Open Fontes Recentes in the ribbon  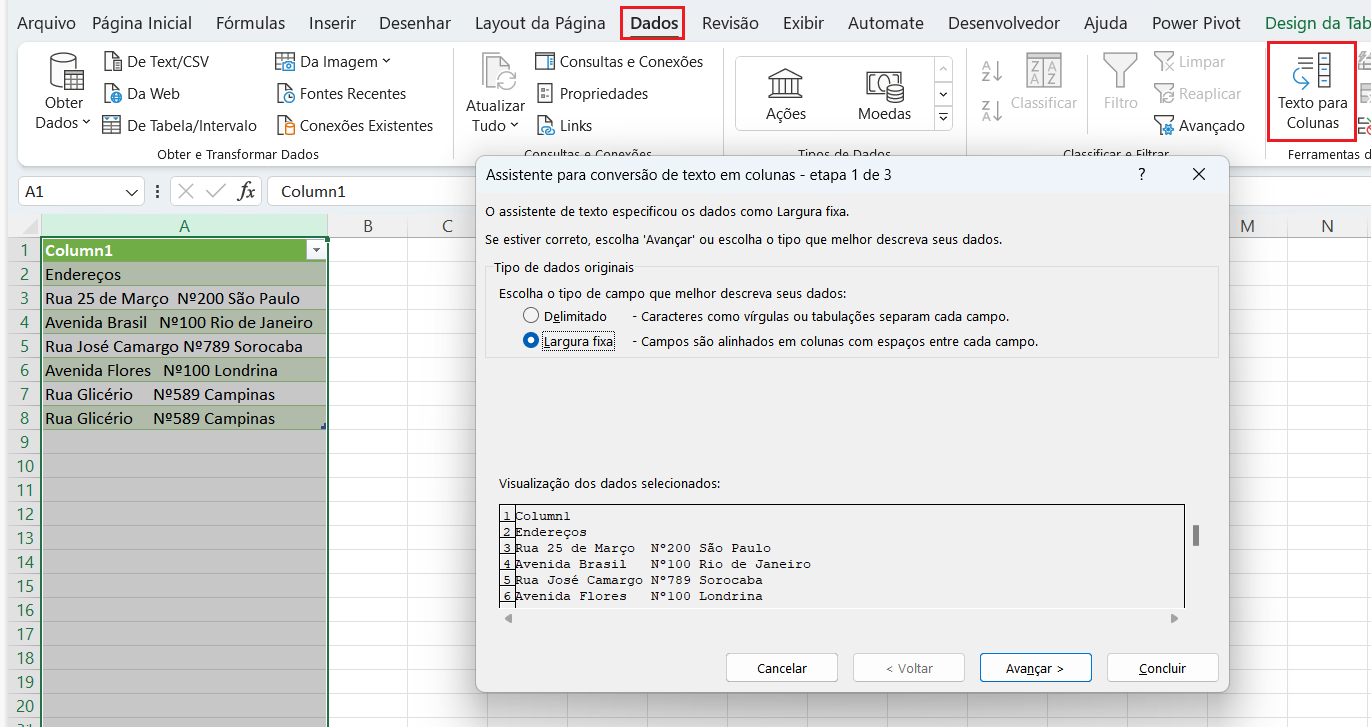coord(285,94)
